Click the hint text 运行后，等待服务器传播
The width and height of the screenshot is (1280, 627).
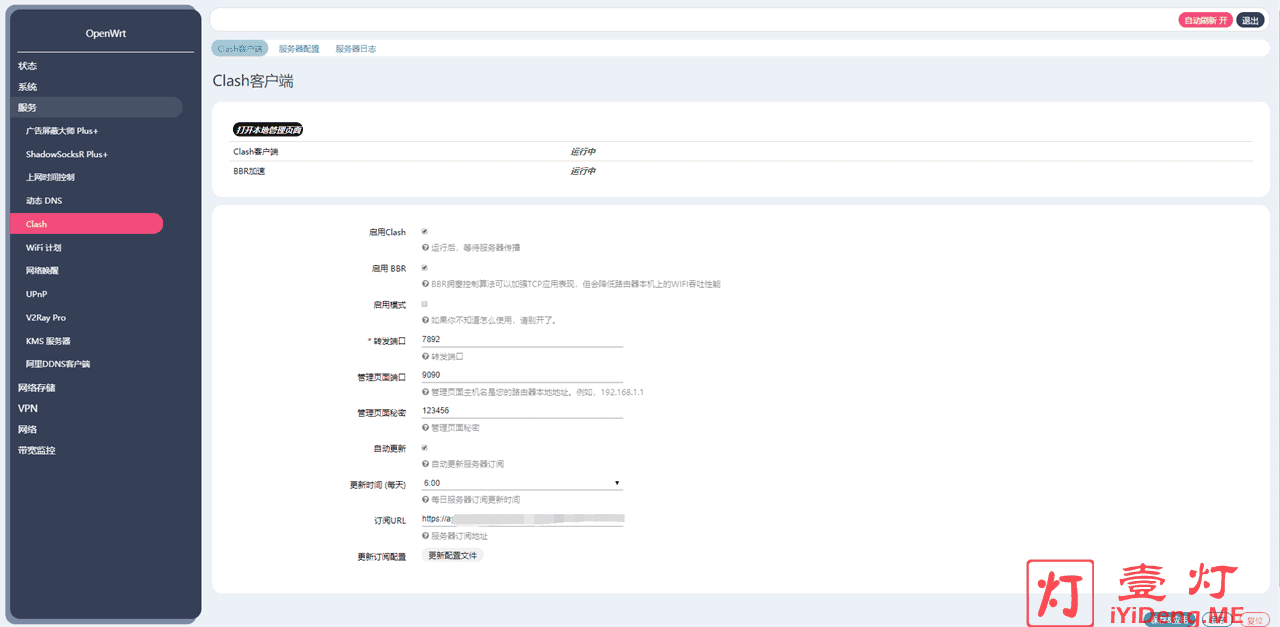click(x=475, y=248)
